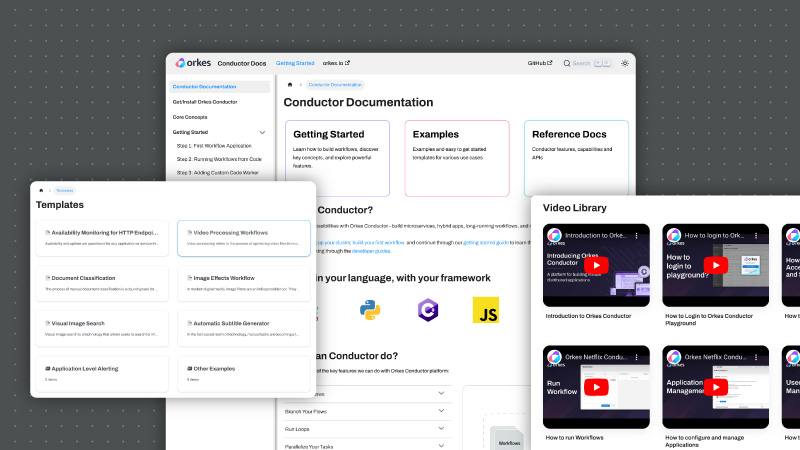
Task: Open Step 2: Running Workflows from Code
Action: tap(219, 159)
